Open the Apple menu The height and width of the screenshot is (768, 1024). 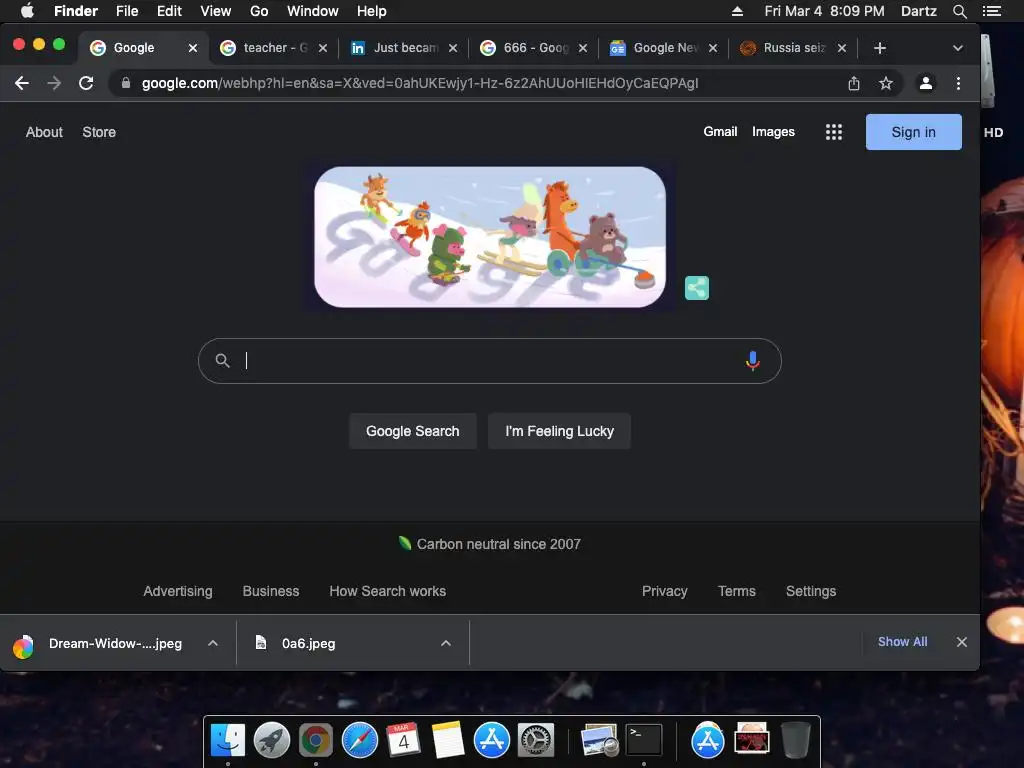27,11
